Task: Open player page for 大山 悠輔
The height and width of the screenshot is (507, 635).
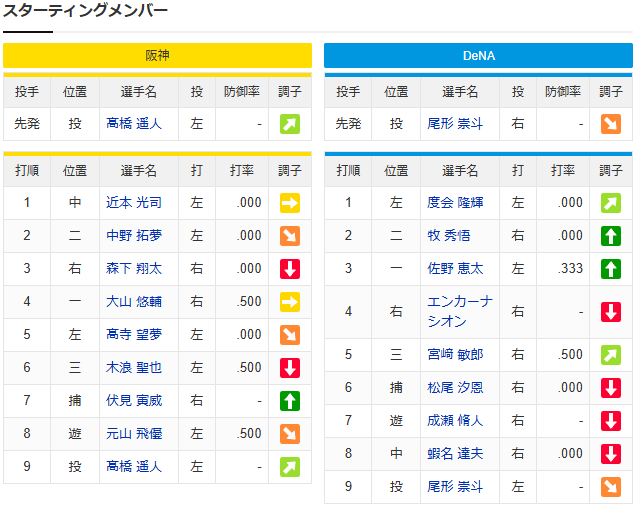Action: pos(134,301)
